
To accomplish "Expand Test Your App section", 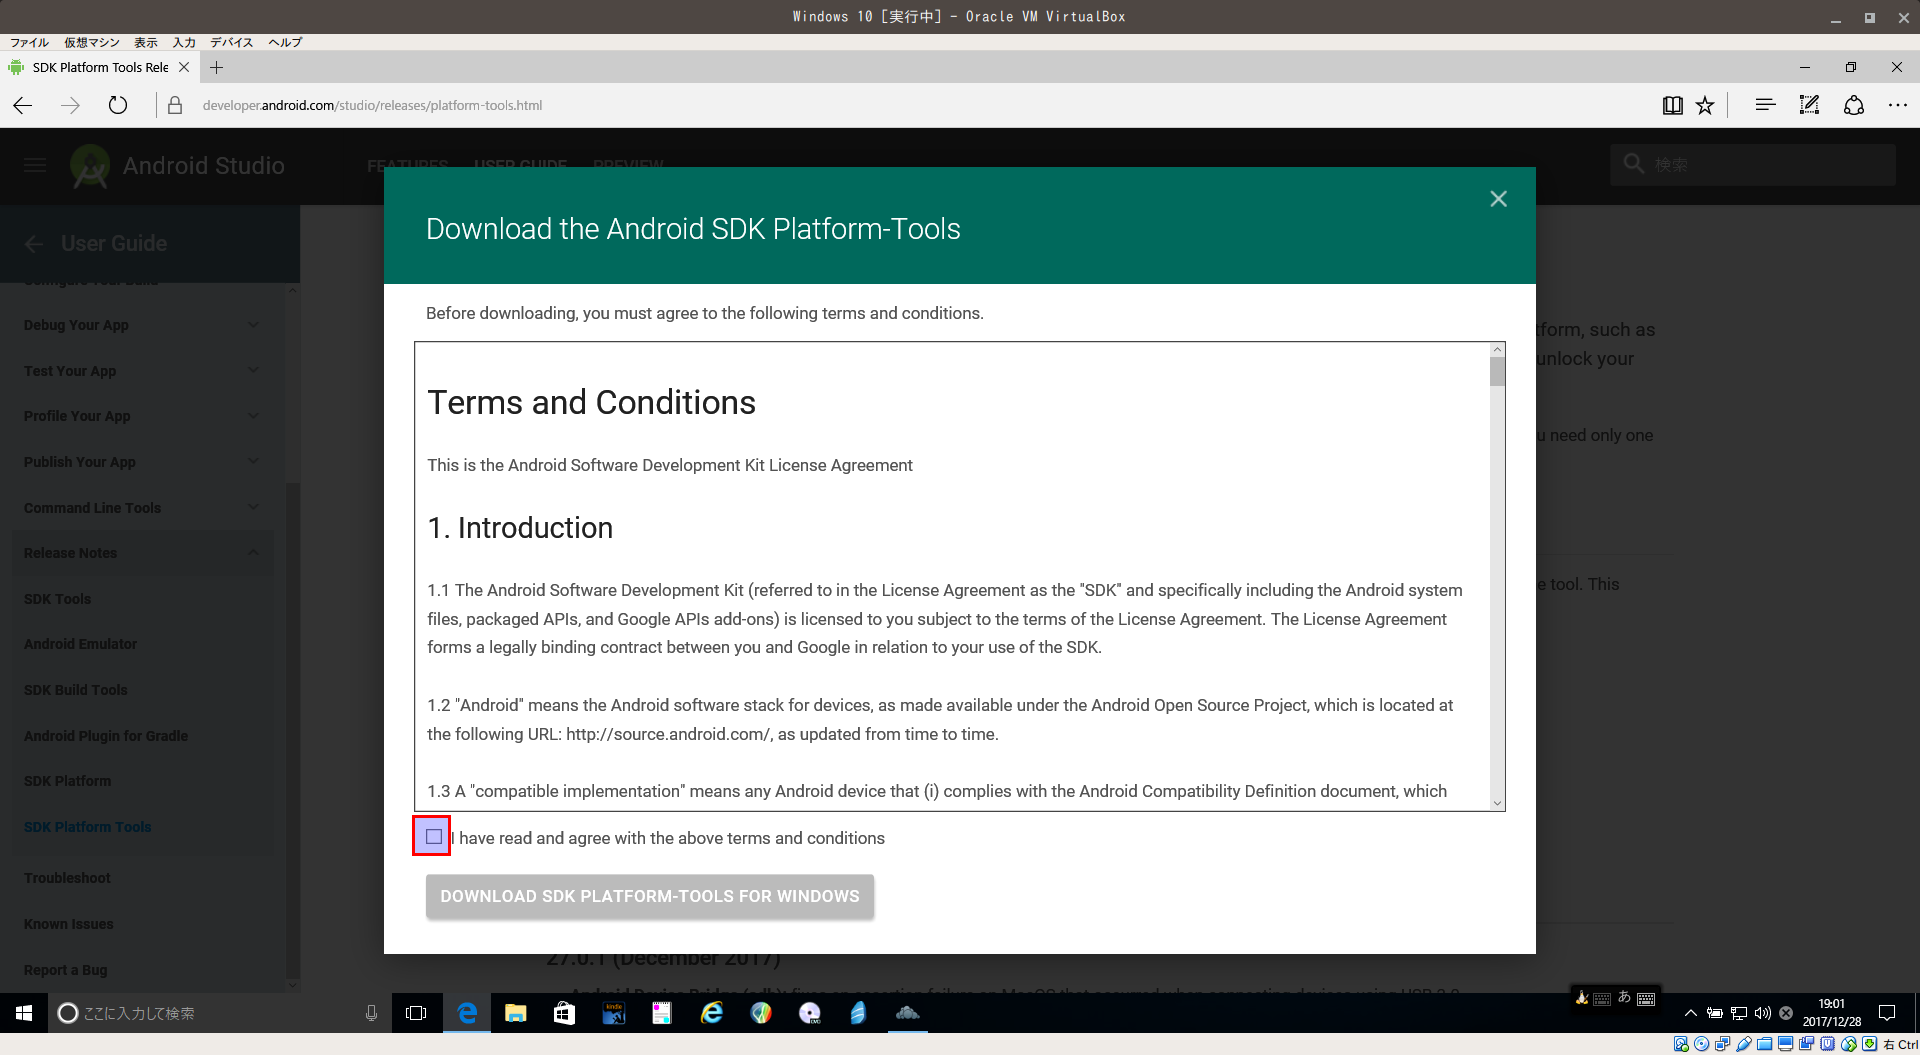I will coord(142,371).
